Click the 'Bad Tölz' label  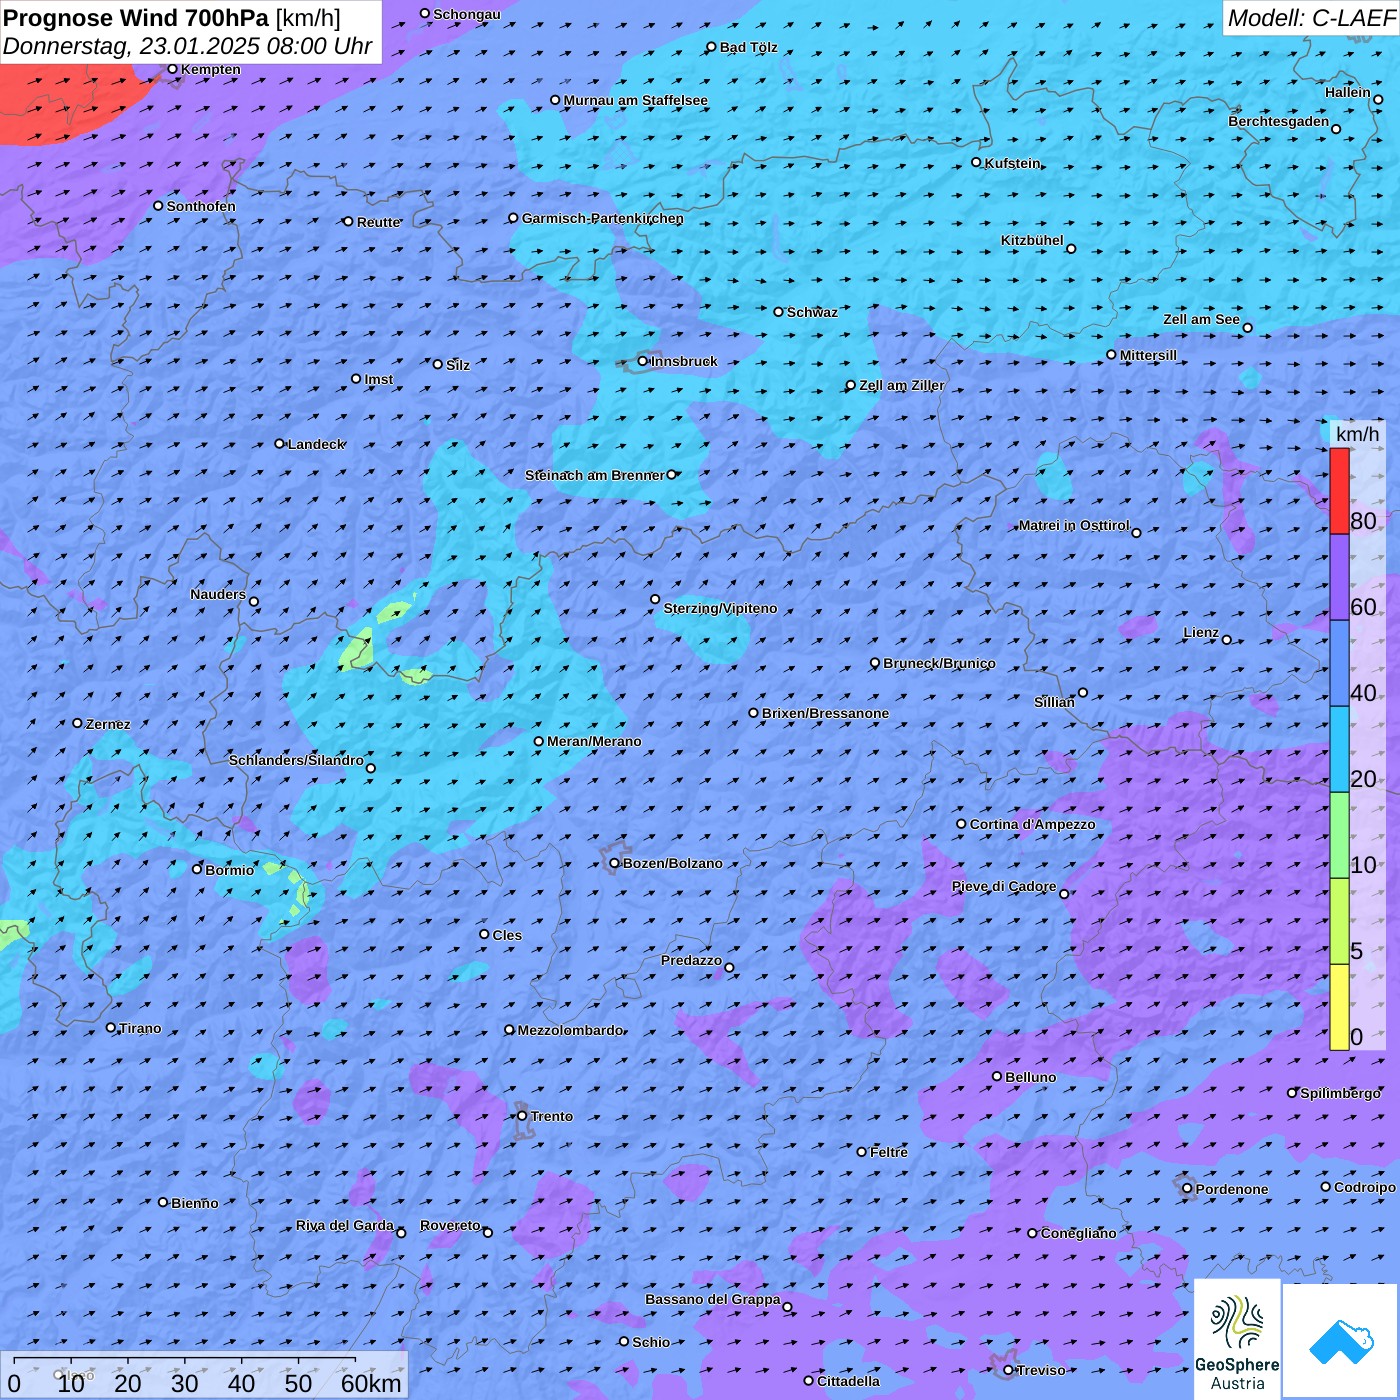(748, 47)
